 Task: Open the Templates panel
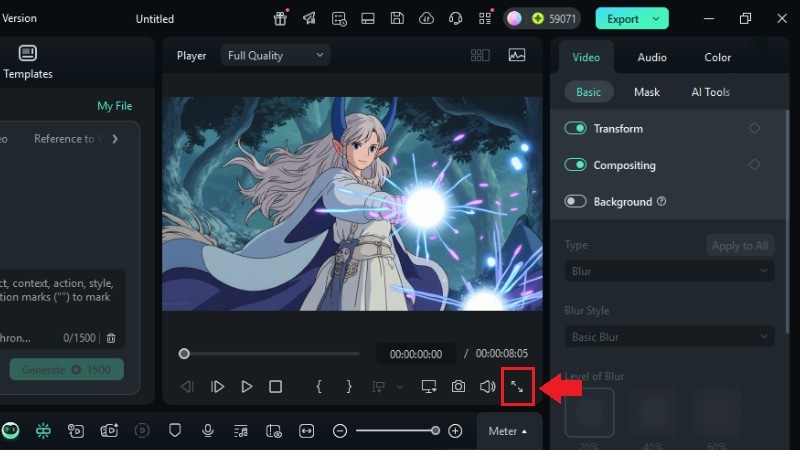pyautogui.click(x=28, y=62)
